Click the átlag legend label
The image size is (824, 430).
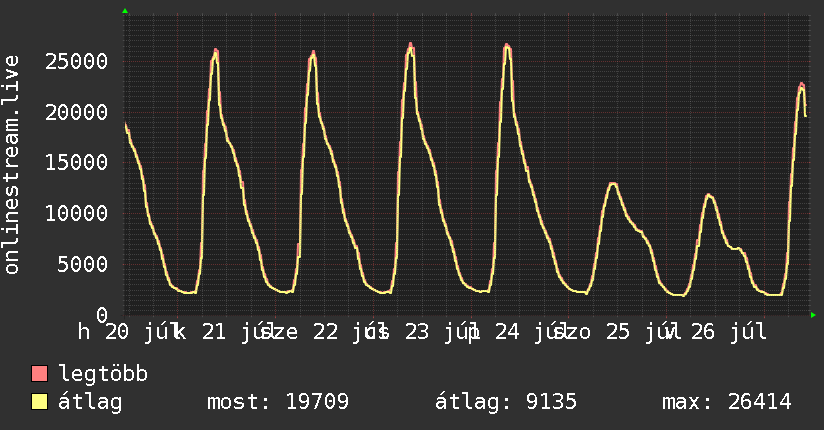(x=90, y=402)
